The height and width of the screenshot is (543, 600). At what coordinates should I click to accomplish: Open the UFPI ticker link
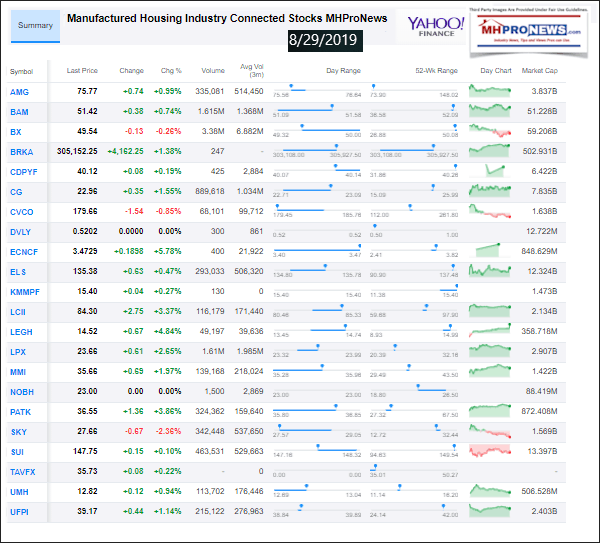[x=19, y=512]
